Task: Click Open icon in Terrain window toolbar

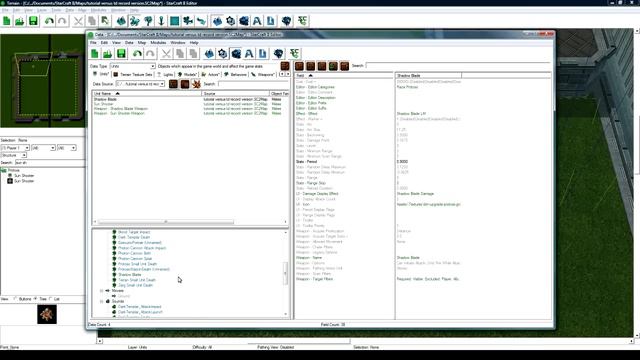Action: 20,21
